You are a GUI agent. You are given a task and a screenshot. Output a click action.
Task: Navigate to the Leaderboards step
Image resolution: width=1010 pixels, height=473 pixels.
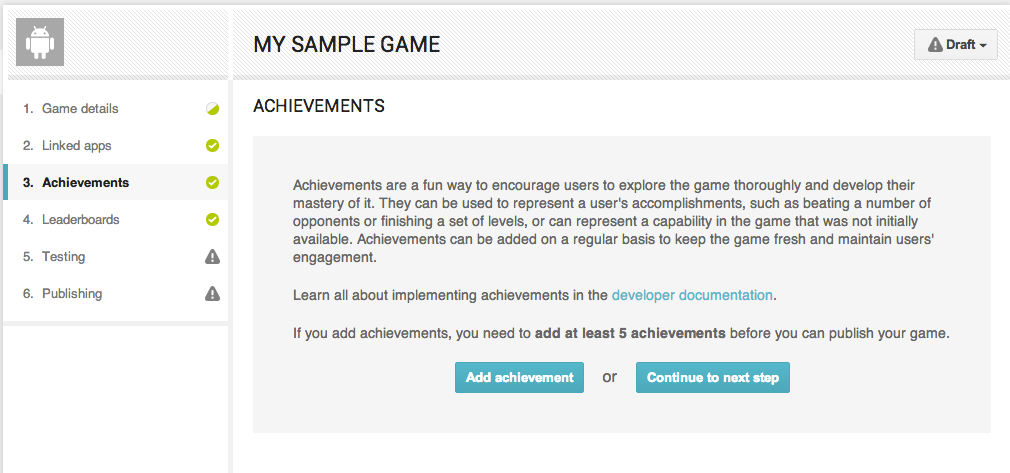[80, 220]
